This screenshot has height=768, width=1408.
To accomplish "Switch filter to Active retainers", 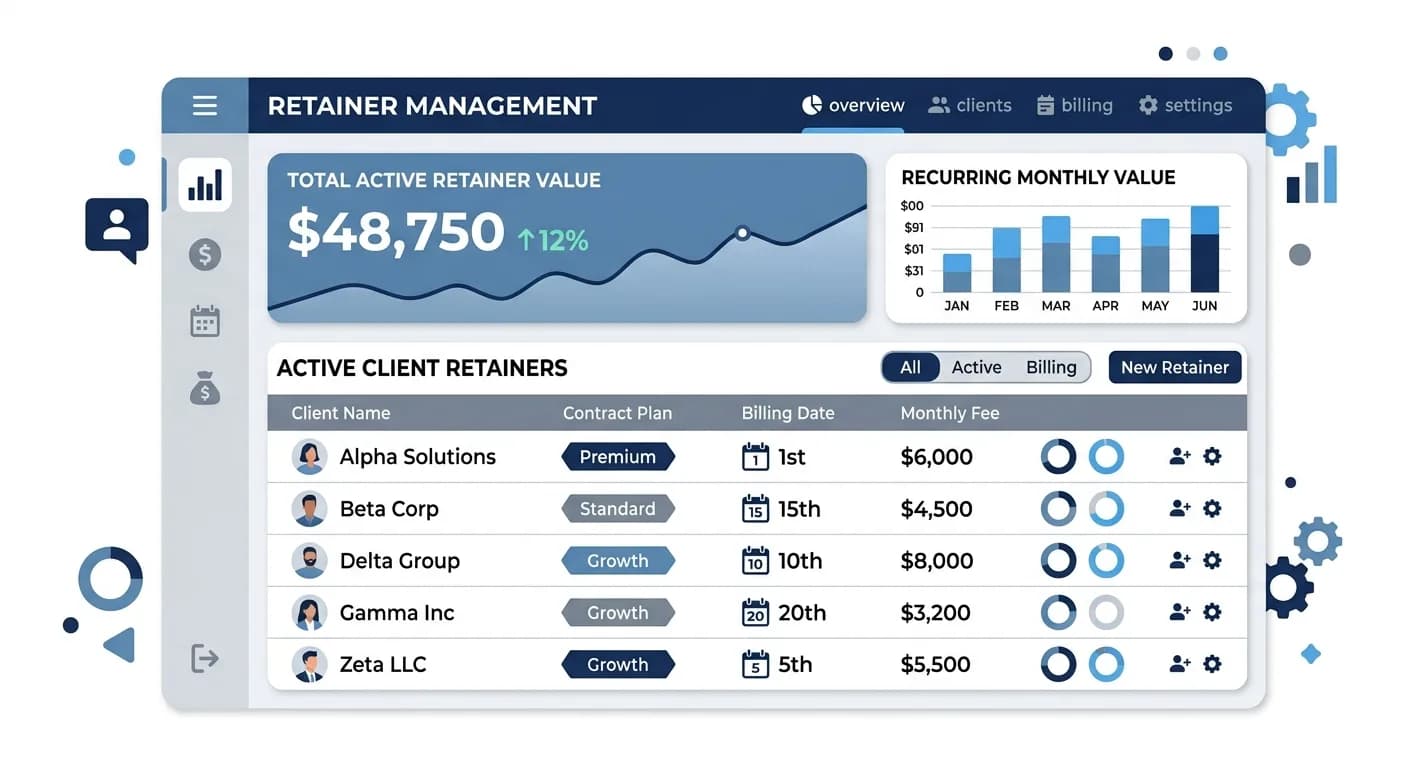I will click(976, 367).
